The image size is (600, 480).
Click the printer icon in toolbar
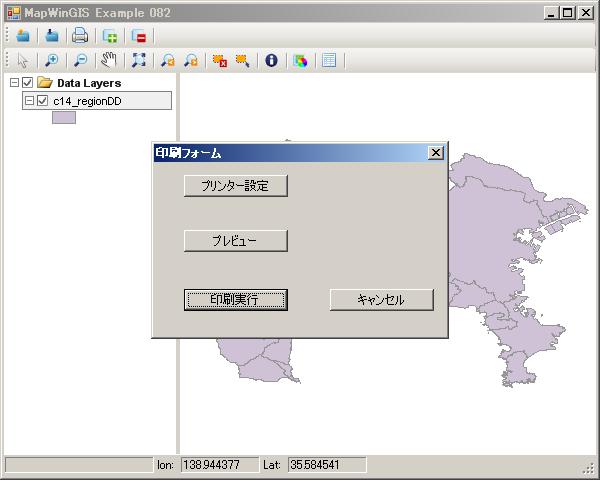click(79, 36)
